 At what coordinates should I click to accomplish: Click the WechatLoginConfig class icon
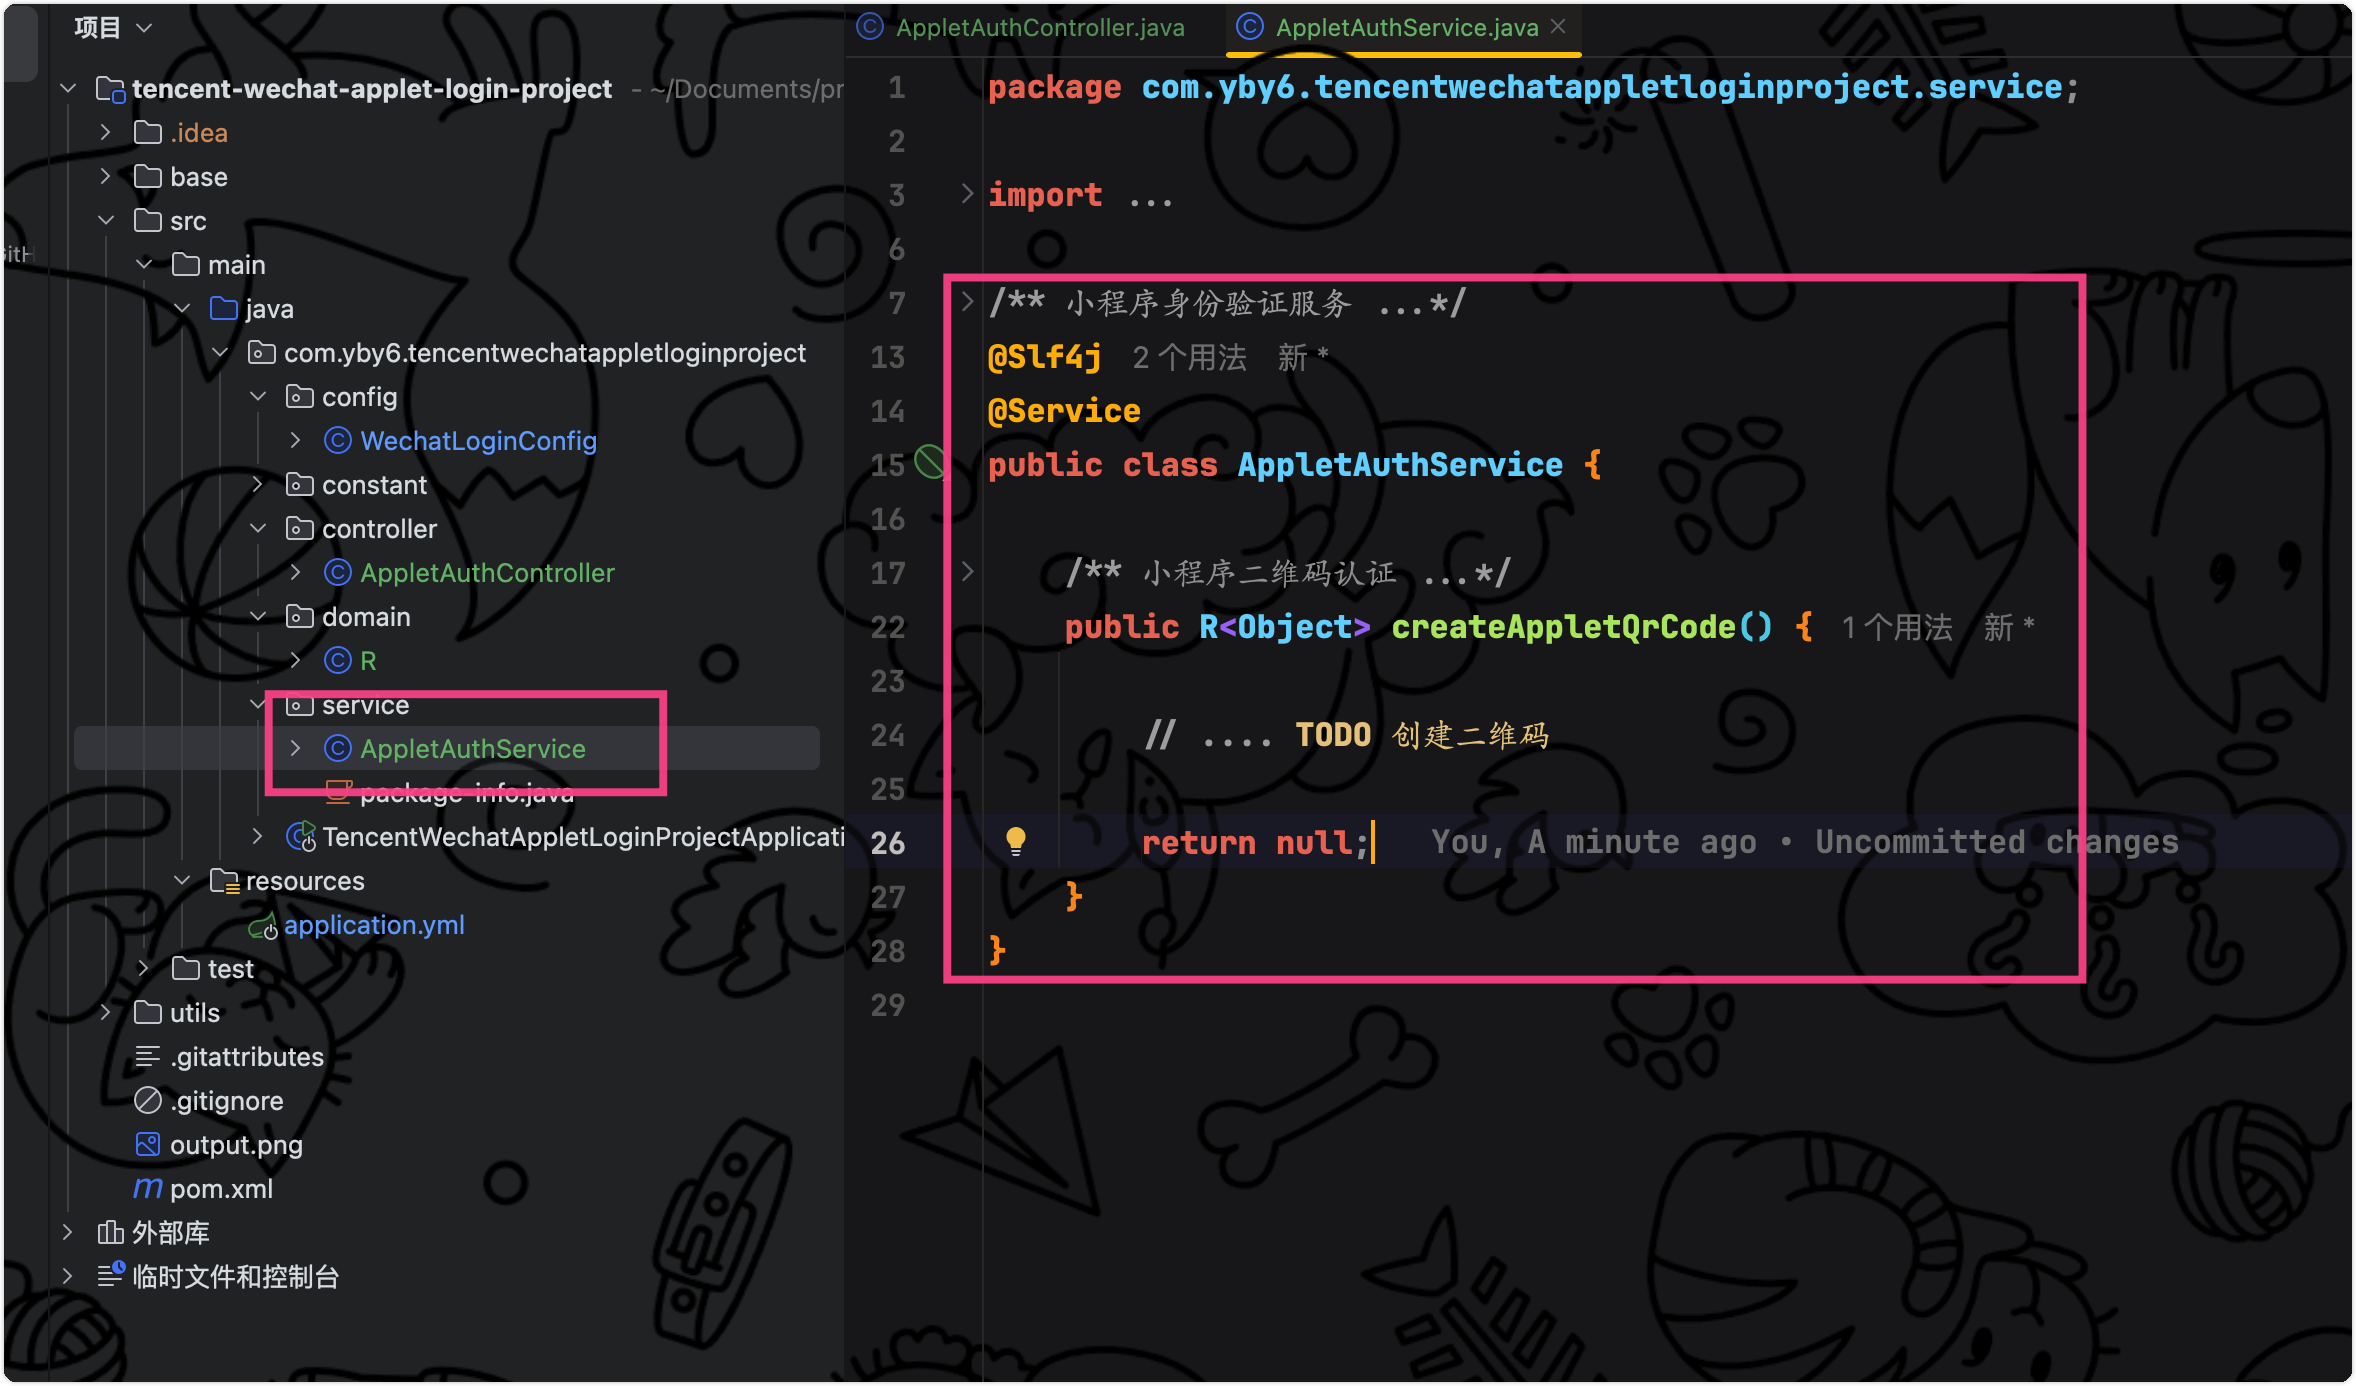coord(338,440)
